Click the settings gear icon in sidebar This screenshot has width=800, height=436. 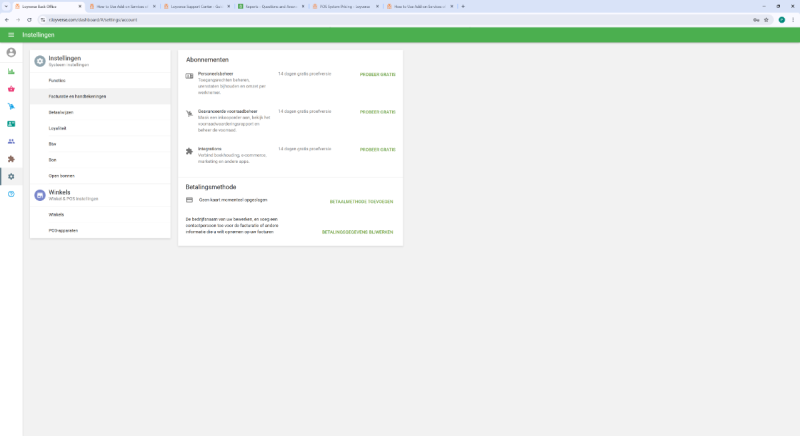(11, 176)
